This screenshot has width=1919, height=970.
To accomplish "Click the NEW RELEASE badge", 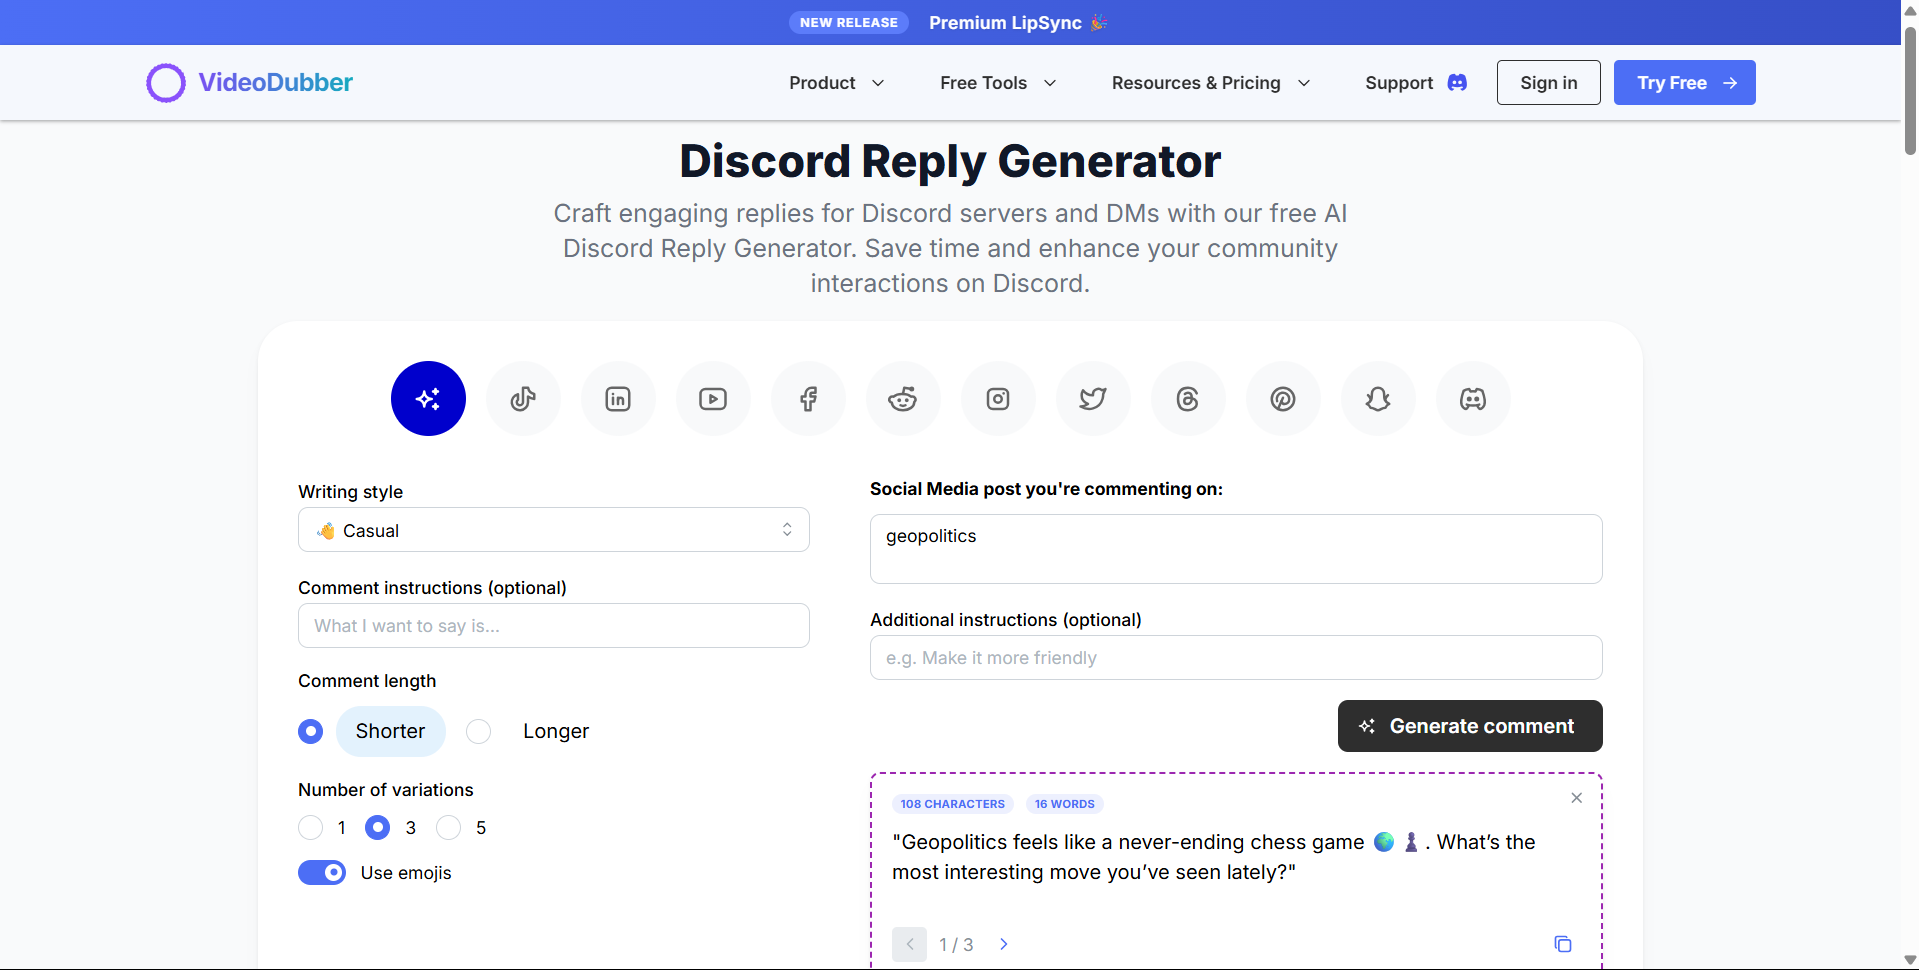I will (x=849, y=23).
